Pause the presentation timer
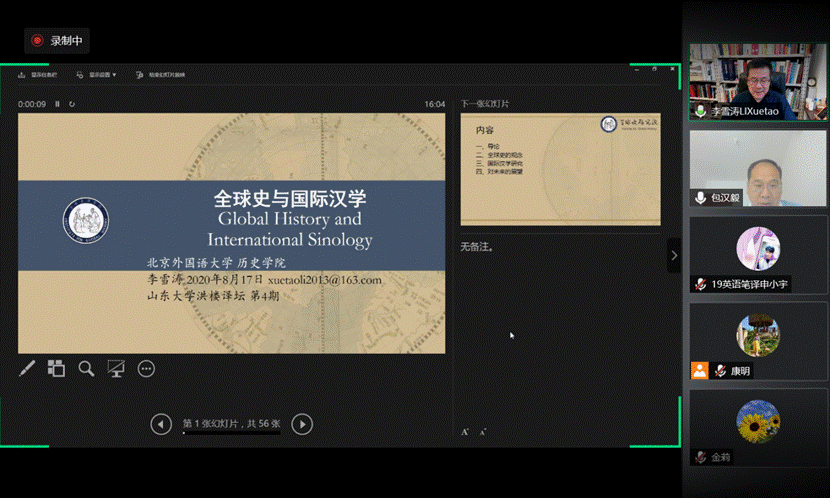Screen dimensions: 830x498 coord(58,104)
